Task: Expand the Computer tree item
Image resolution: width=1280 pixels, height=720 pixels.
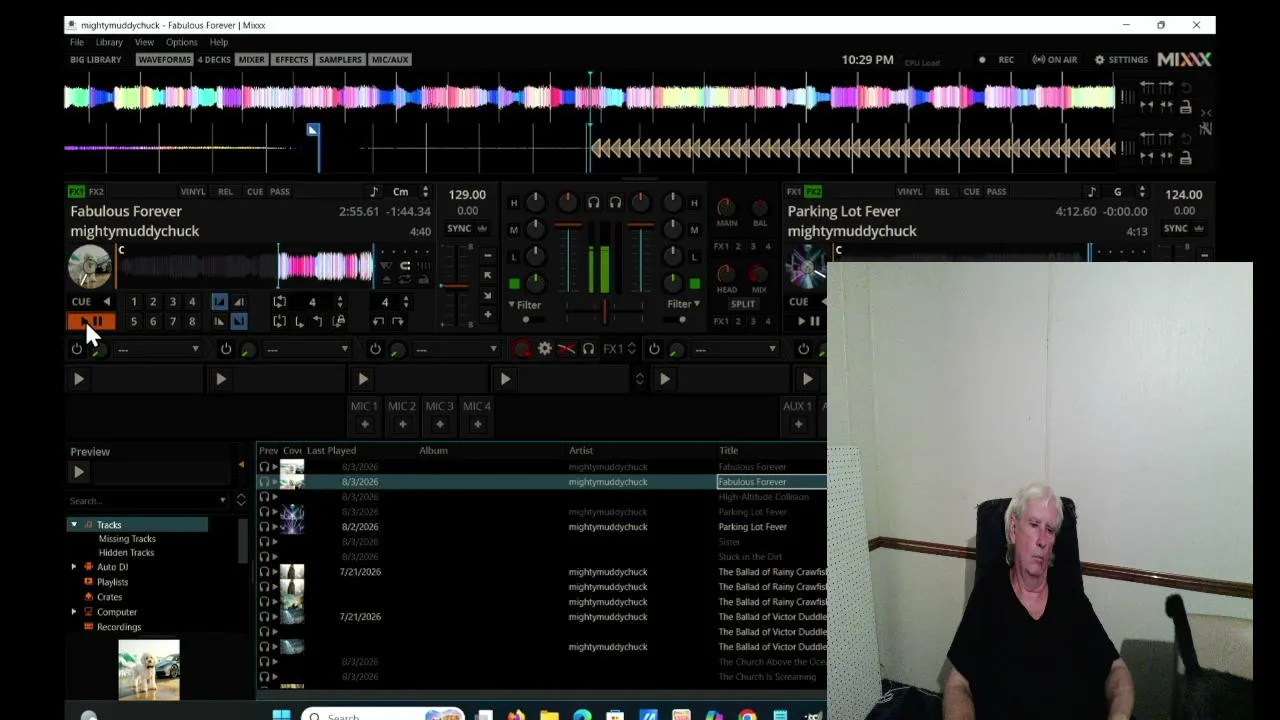Action: pyautogui.click(x=73, y=612)
